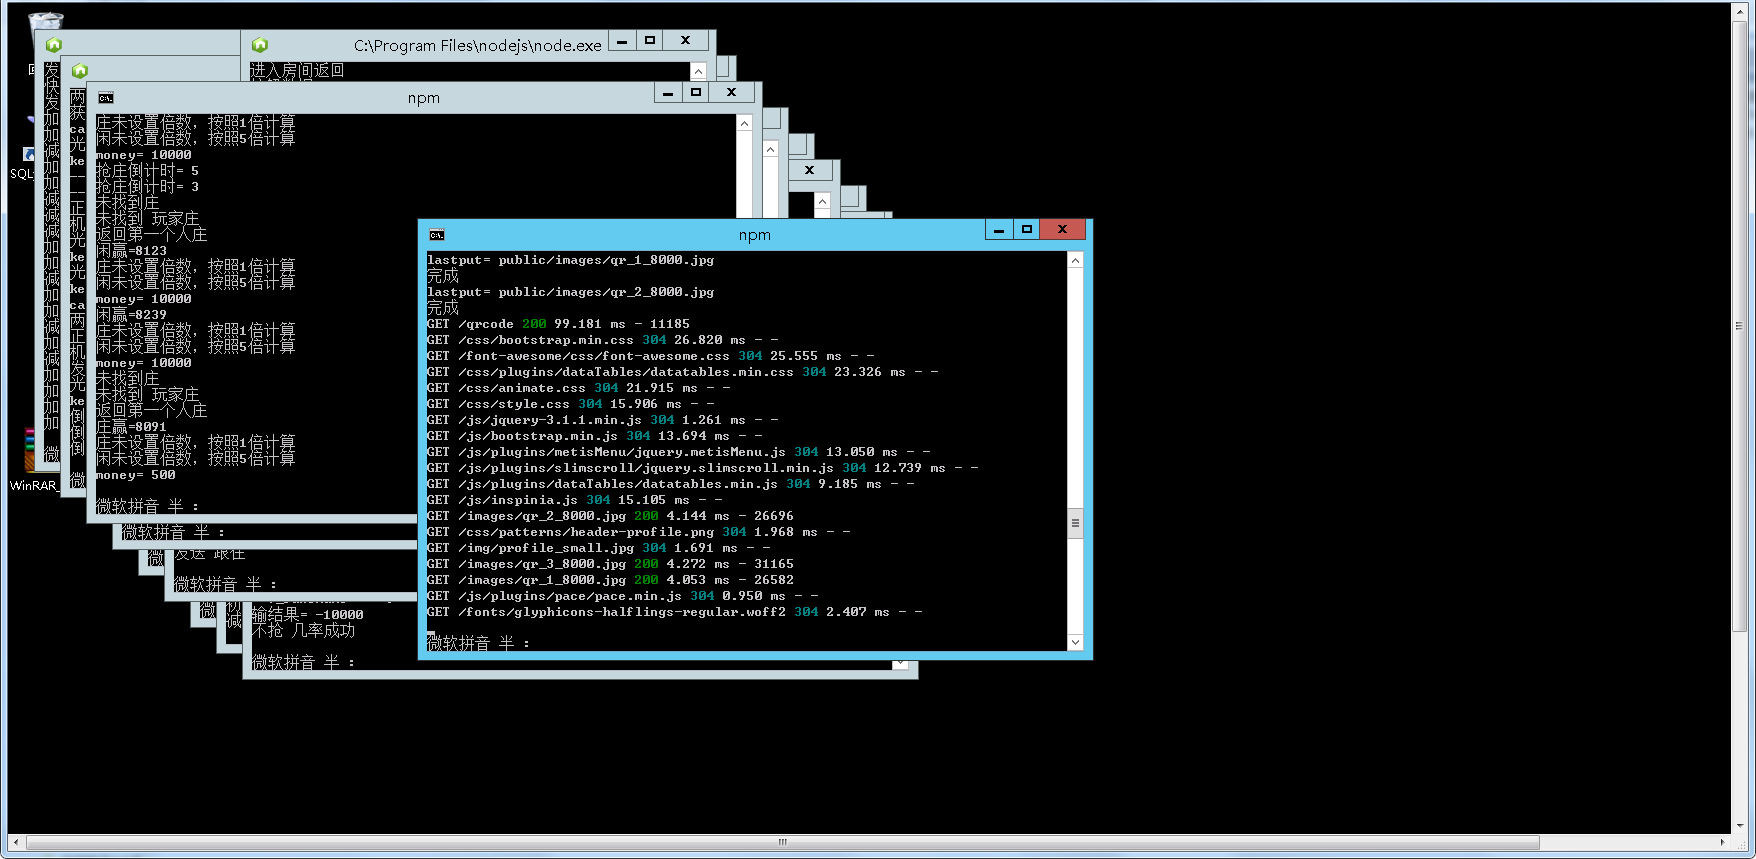The image size is (1756, 859).
Task: Click the left arrow of the bottom horizontal scrollbar
Action: pyautogui.click(x=15, y=842)
